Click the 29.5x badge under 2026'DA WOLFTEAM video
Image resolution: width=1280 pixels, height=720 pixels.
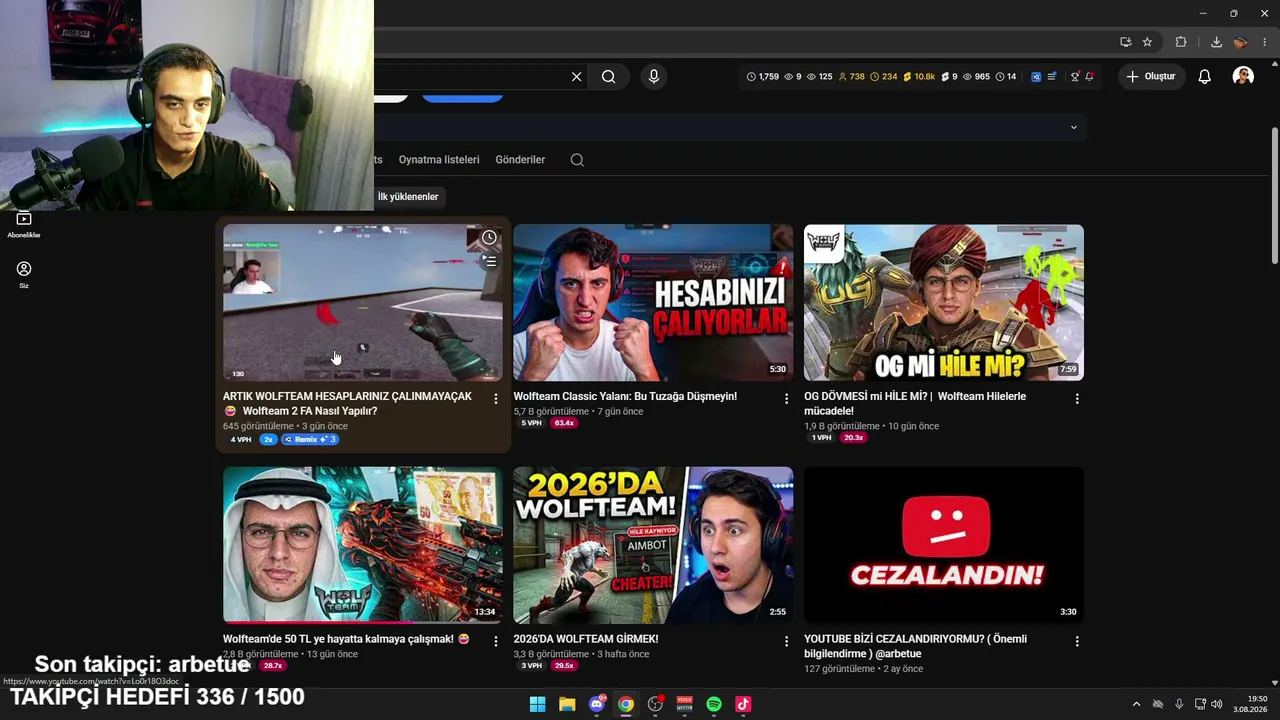(564, 666)
